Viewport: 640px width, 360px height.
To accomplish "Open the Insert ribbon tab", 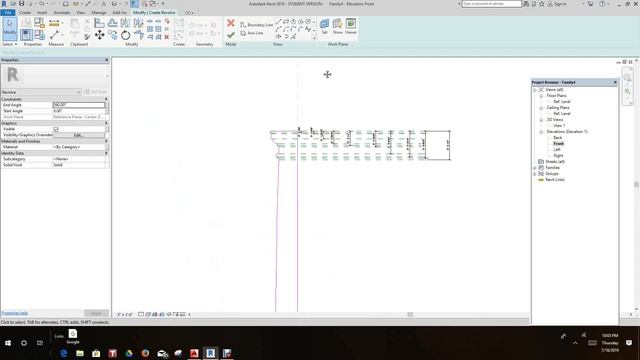I will tap(42, 13).
